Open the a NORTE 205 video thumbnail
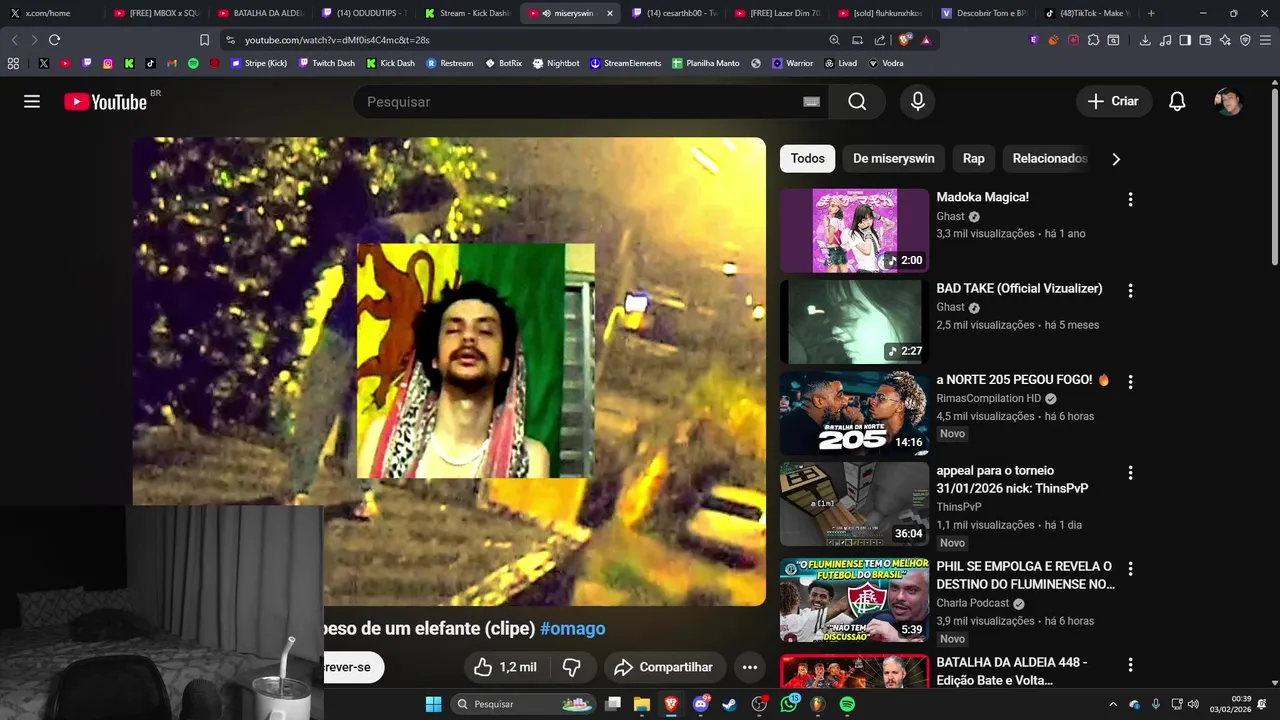The image size is (1280, 720). (854, 413)
